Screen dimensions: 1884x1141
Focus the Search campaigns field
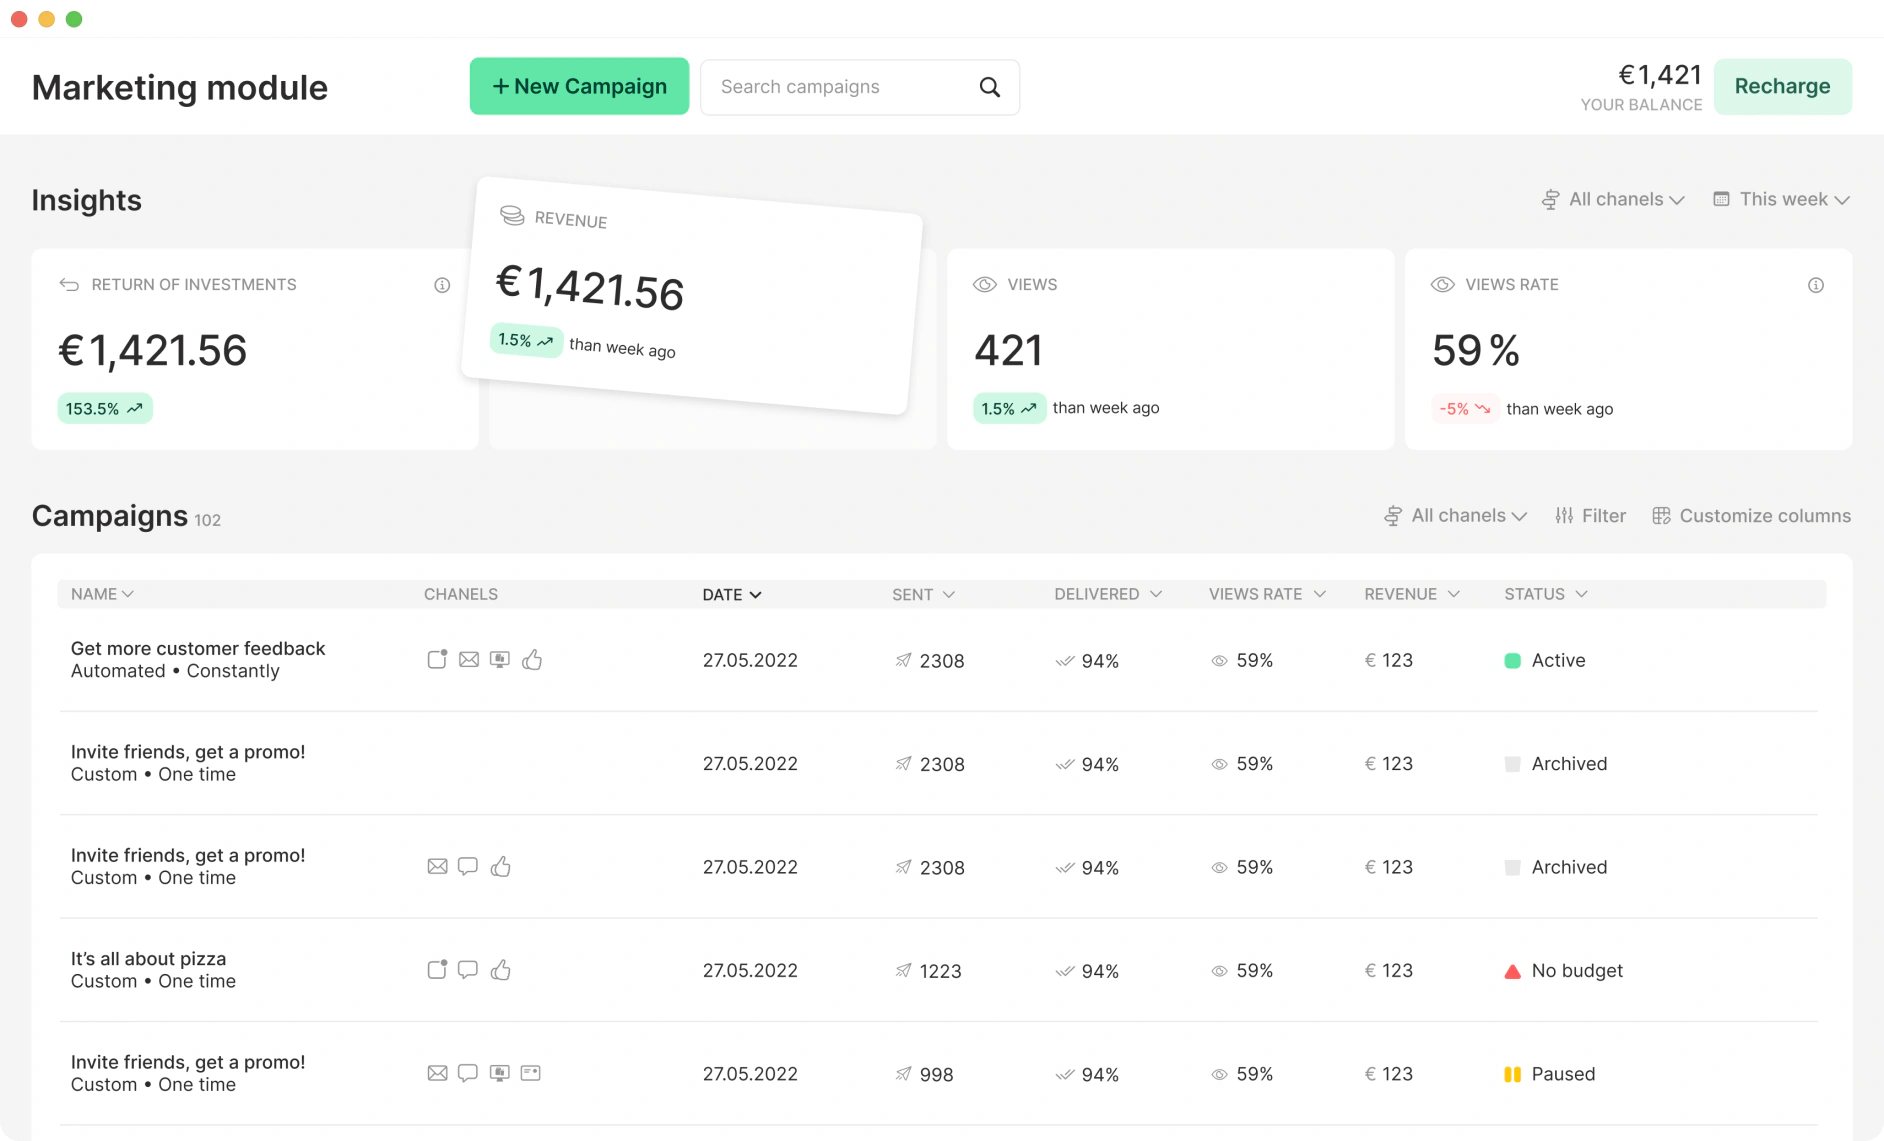click(859, 87)
